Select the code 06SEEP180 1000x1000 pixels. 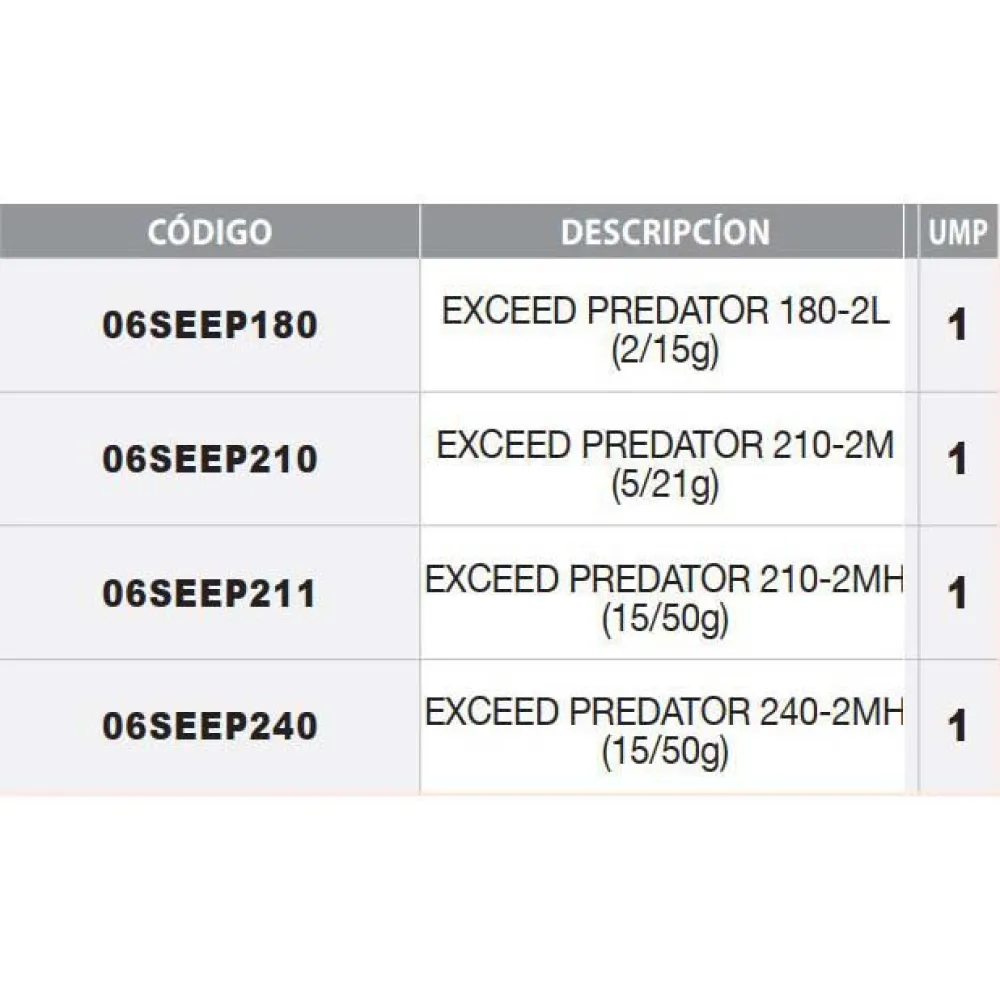click(x=210, y=325)
